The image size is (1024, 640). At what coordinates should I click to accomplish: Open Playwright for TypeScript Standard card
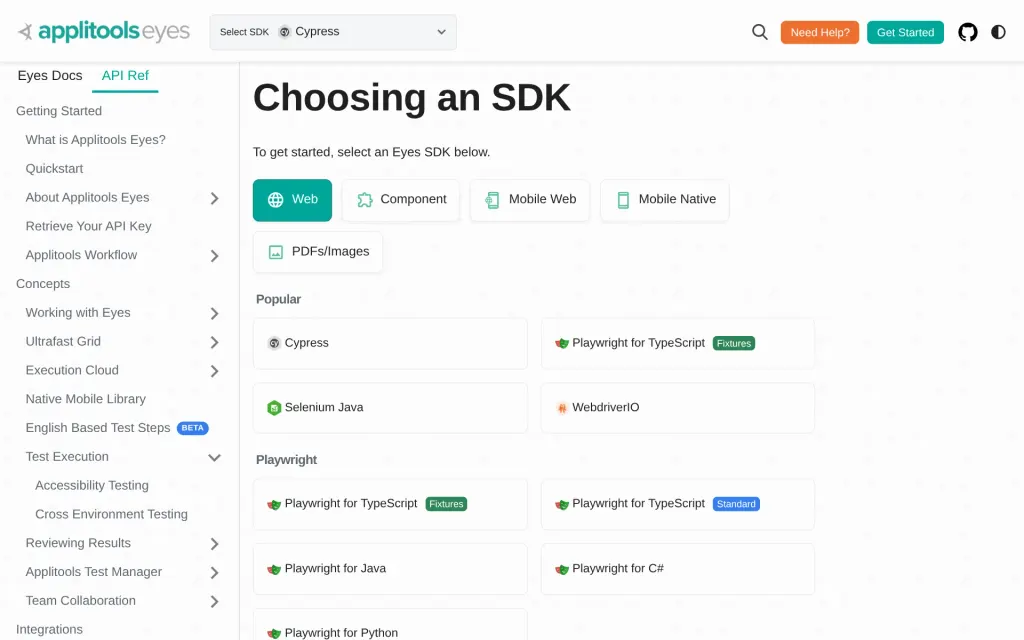678,504
